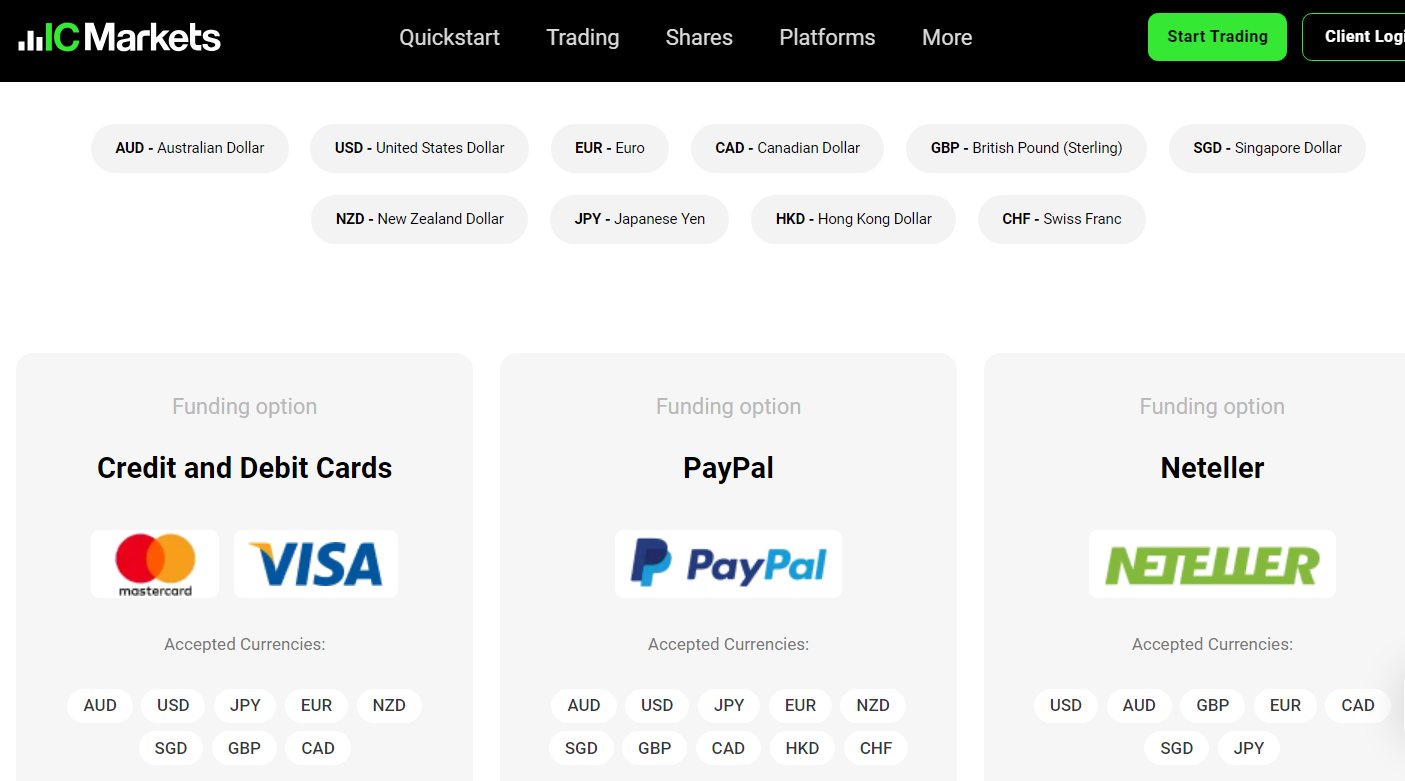Click HKD currency tag under PayPal

(802, 748)
